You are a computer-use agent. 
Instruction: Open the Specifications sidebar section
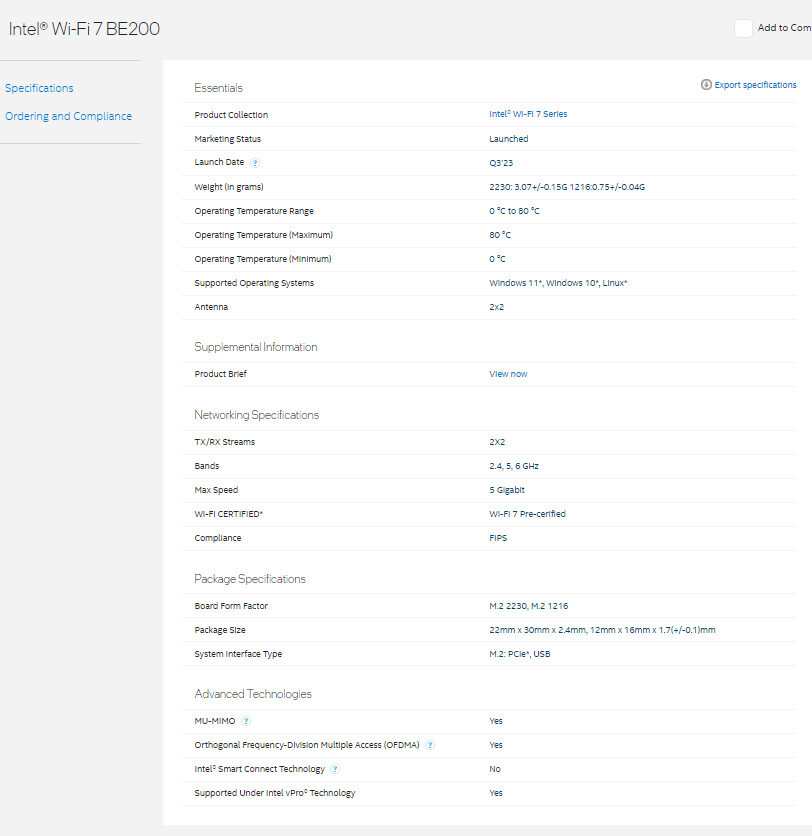pos(39,88)
